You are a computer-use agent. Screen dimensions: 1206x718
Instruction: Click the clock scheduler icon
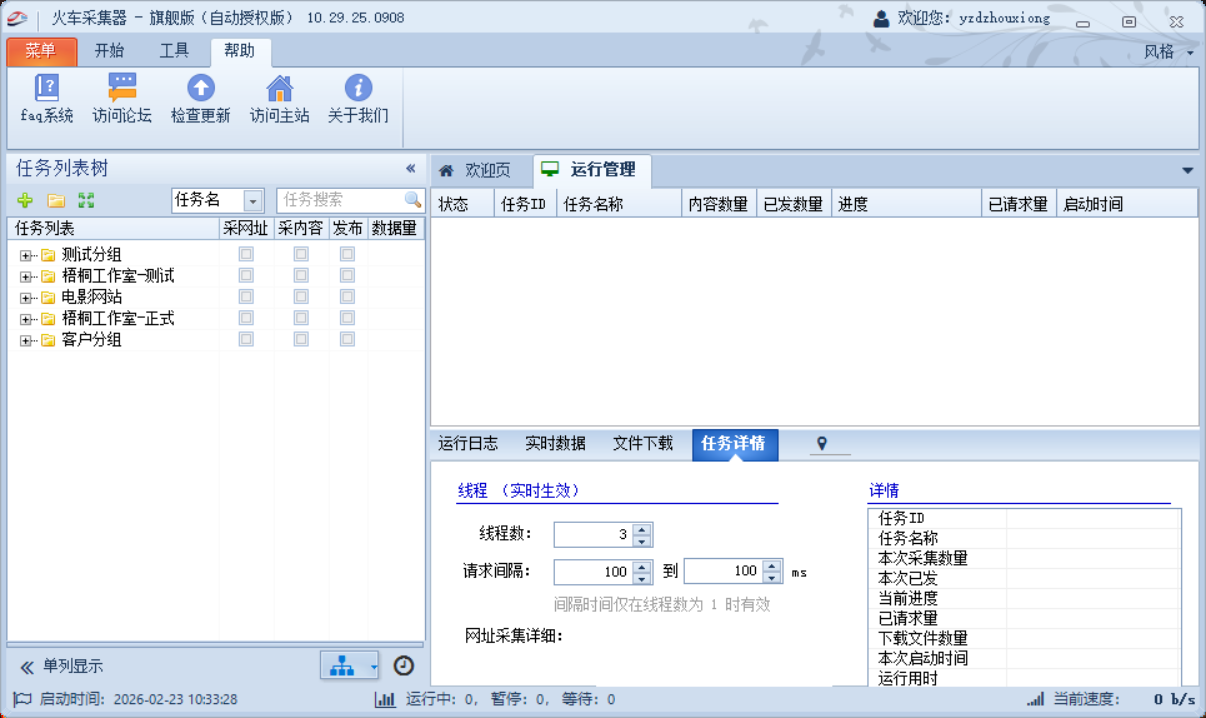(403, 666)
